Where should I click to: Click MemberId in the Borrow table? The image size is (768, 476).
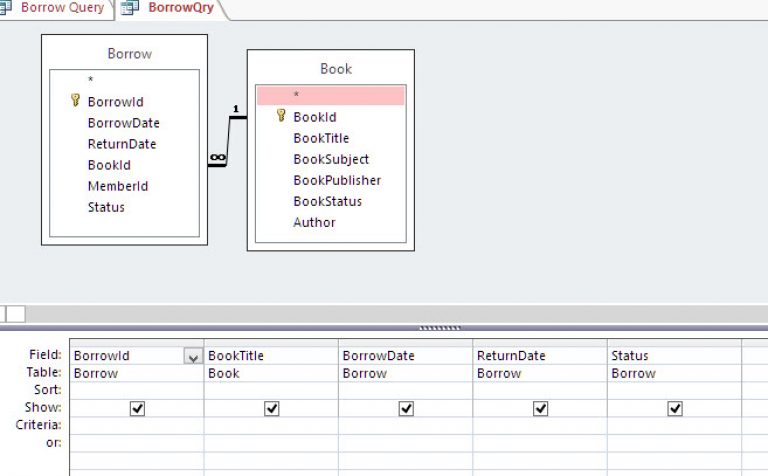point(117,186)
